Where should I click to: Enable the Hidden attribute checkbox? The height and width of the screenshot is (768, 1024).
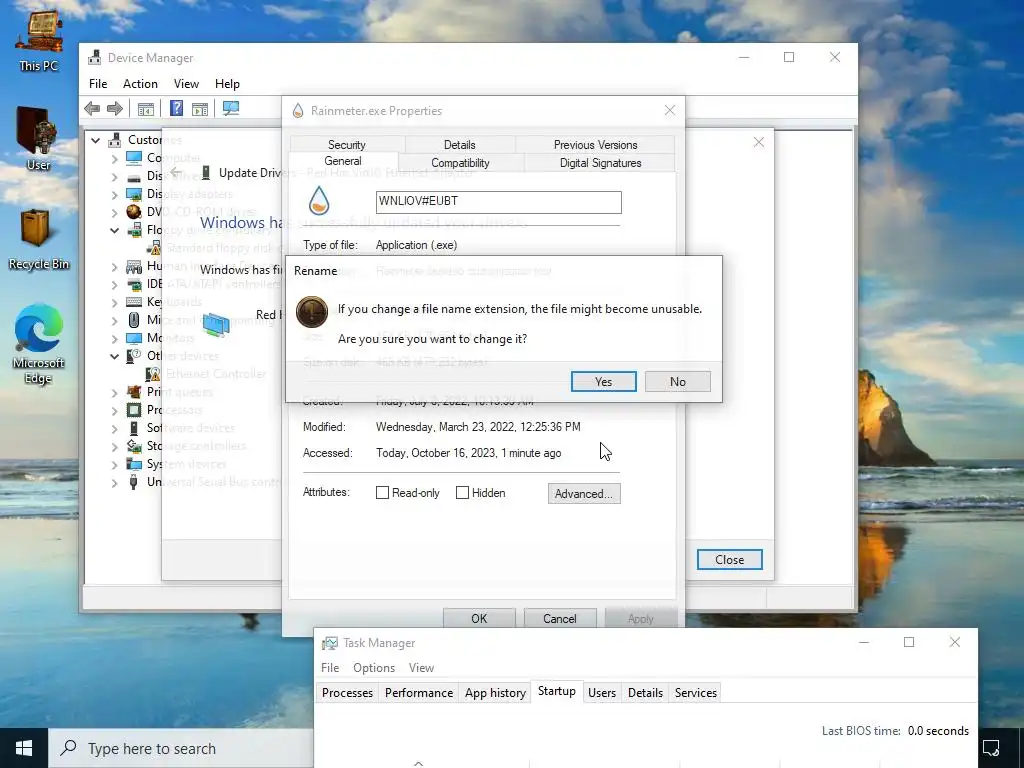(x=462, y=492)
